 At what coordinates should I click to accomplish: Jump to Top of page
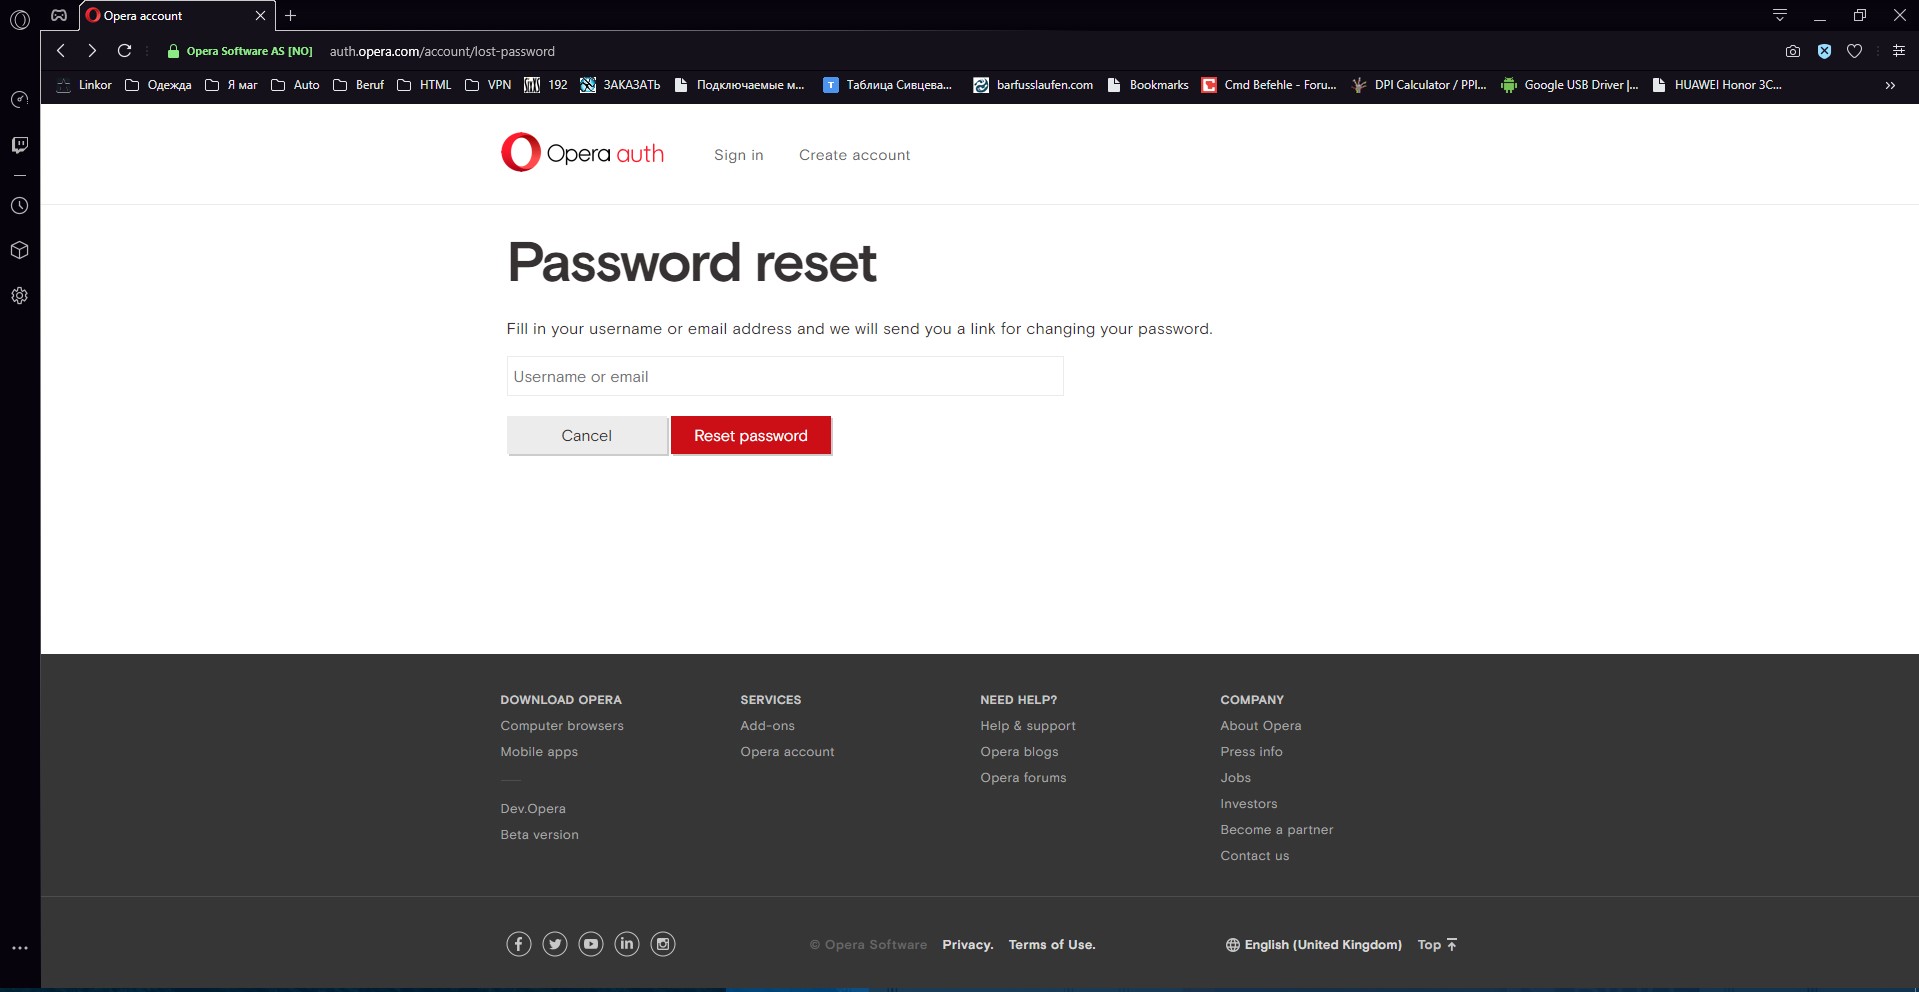[x=1437, y=945]
